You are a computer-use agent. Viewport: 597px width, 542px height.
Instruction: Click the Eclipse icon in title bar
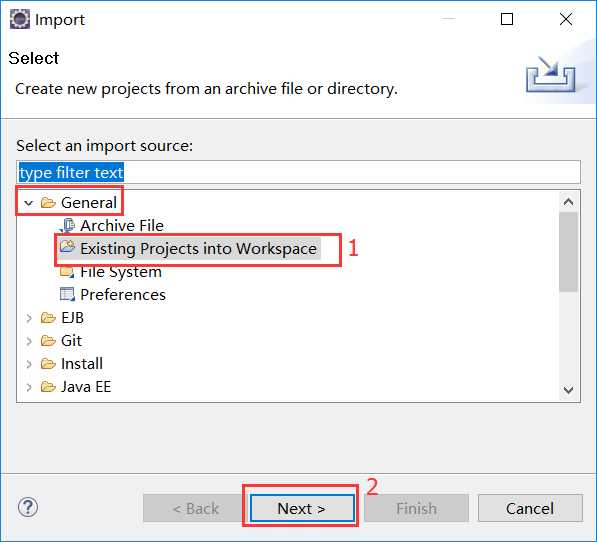20,19
